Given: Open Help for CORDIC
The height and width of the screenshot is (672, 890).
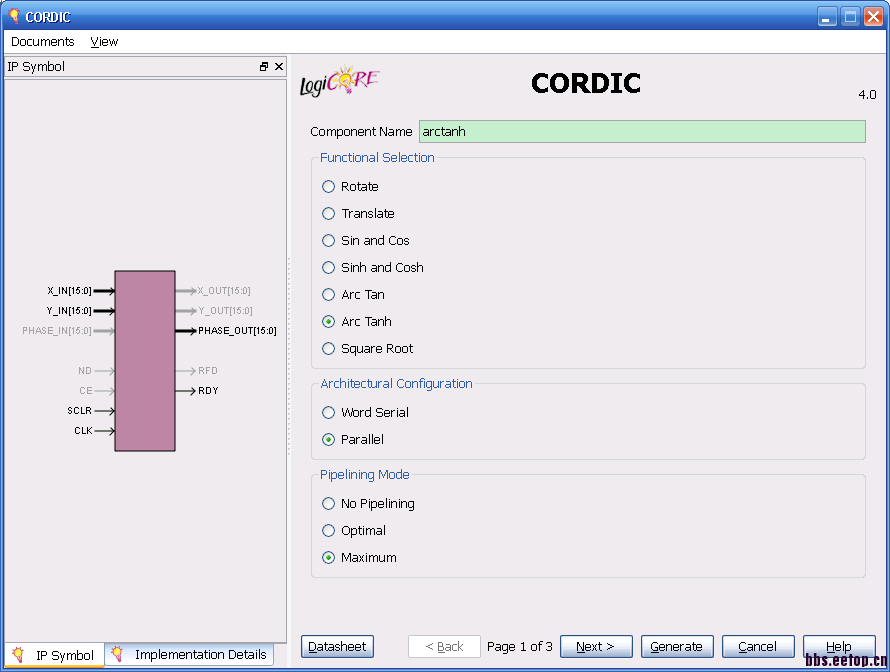Looking at the screenshot, I should point(839,646).
